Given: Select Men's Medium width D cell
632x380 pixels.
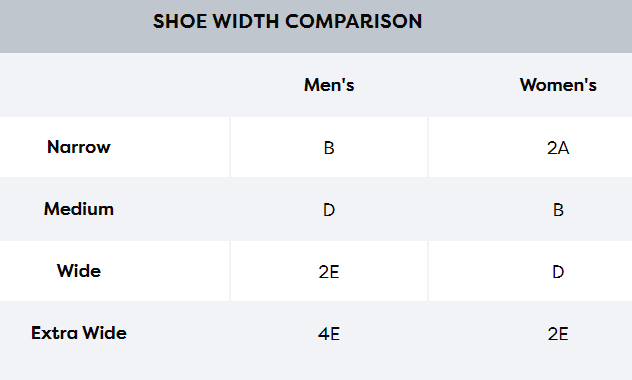Looking at the screenshot, I should (329, 209).
